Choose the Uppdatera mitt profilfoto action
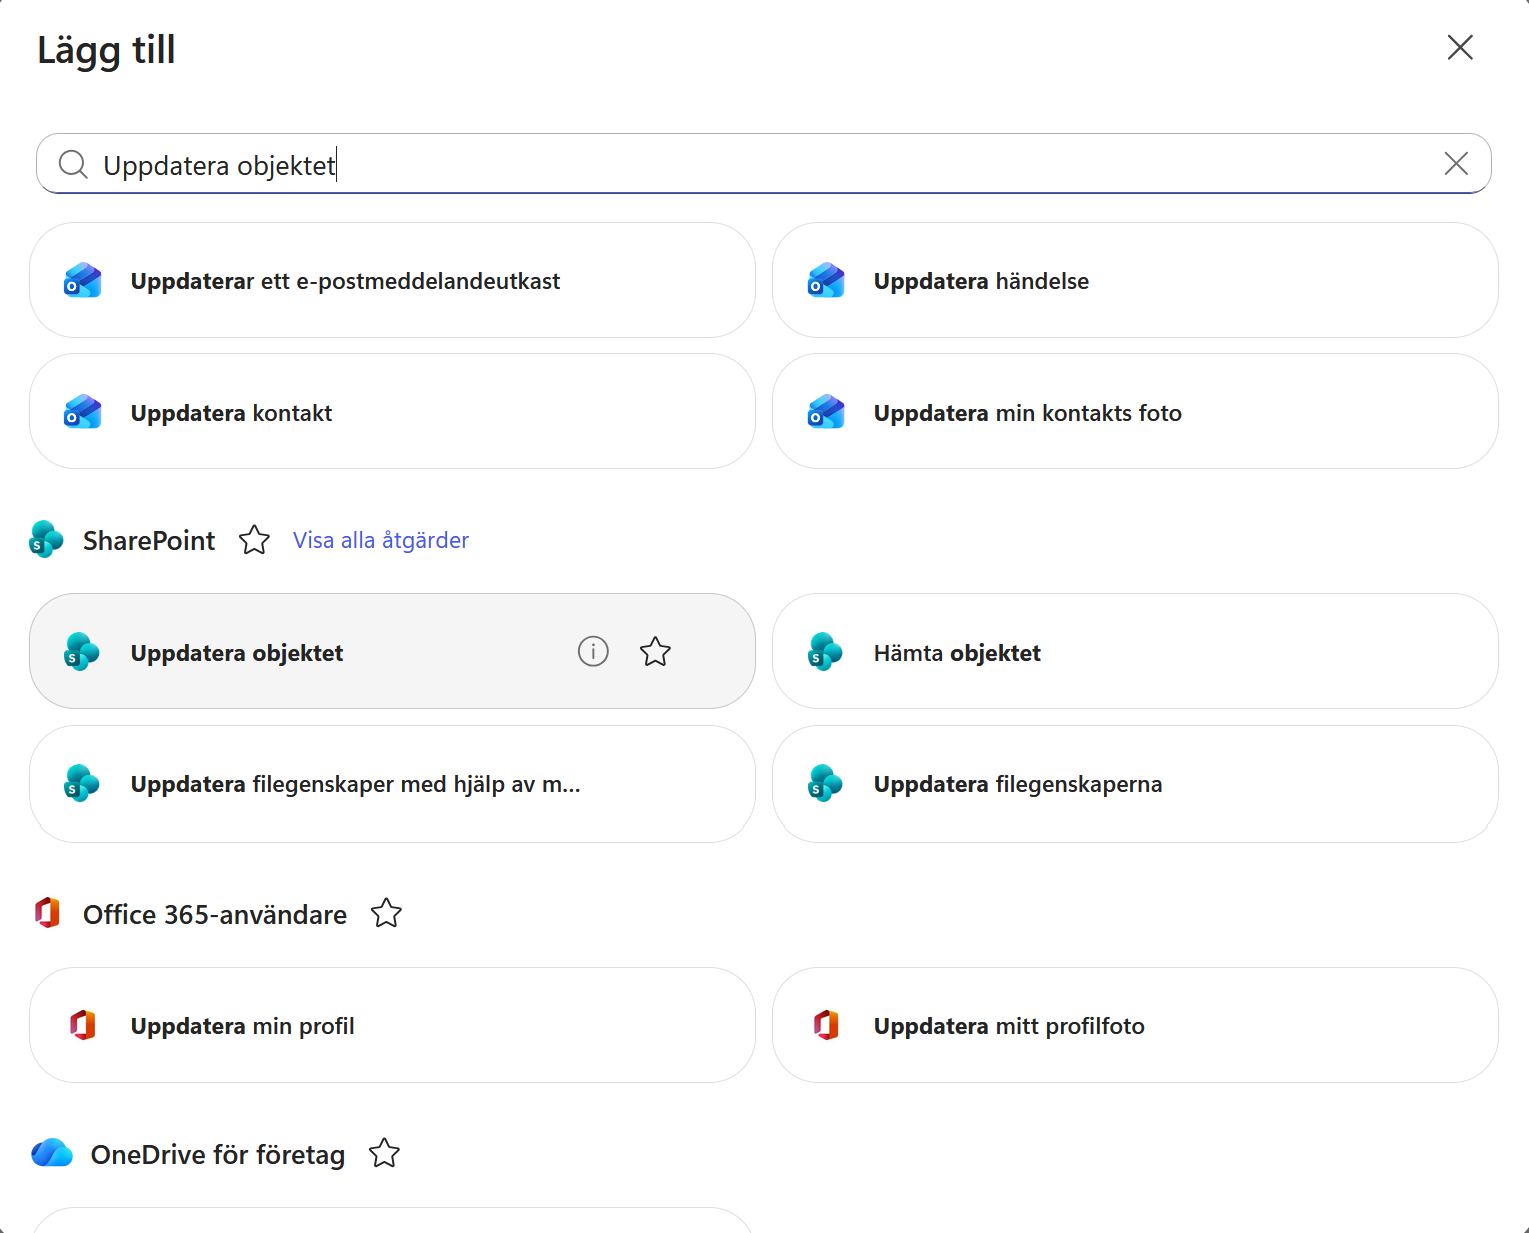The width and height of the screenshot is (1529, 1233). click(1135, 1025)
